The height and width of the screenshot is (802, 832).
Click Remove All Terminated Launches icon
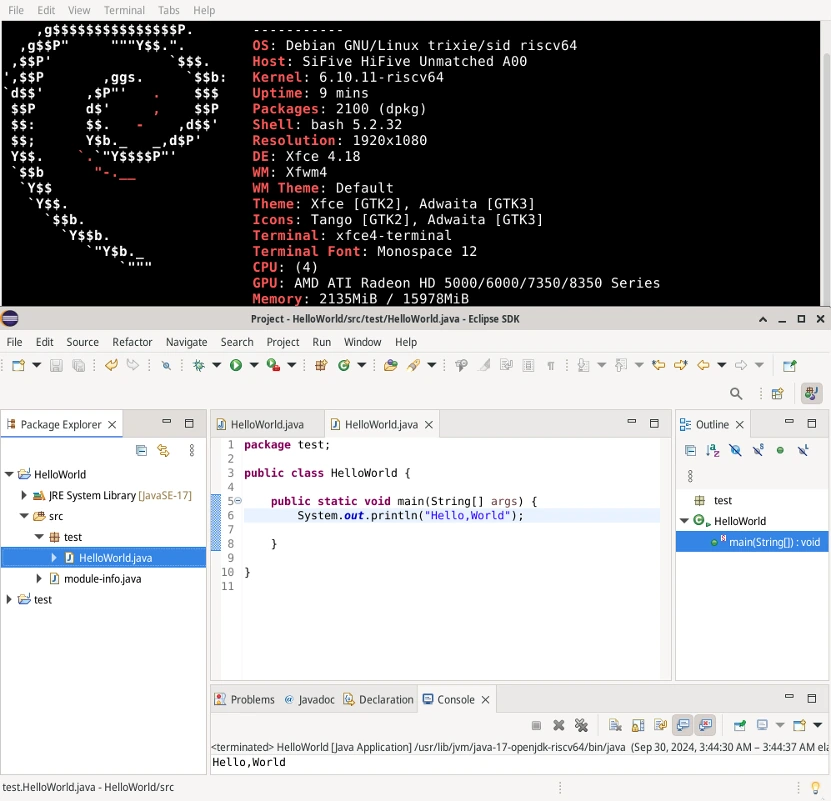coord(582,726)
